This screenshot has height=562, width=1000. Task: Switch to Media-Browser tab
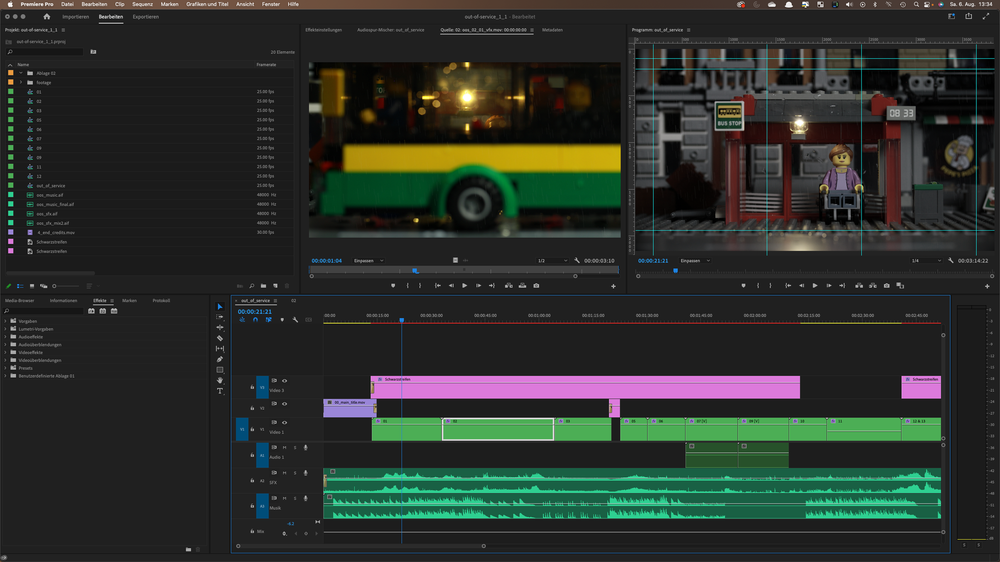20,300
